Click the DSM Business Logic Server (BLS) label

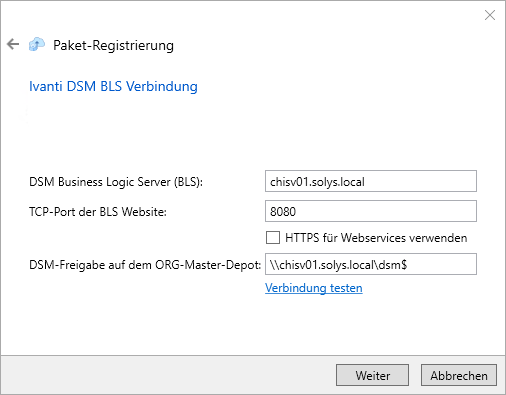(116, 182)
